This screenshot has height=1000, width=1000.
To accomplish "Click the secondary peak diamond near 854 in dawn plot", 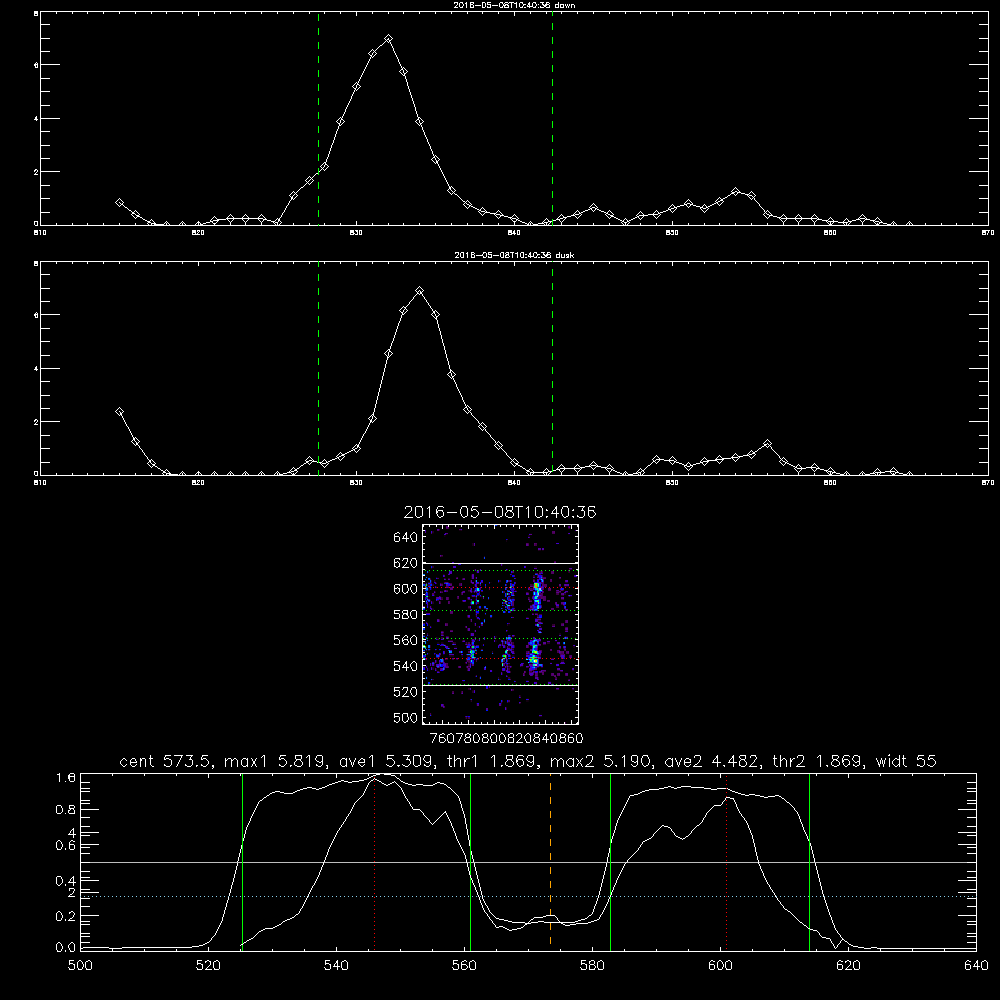I will click(x=736, y=191).
